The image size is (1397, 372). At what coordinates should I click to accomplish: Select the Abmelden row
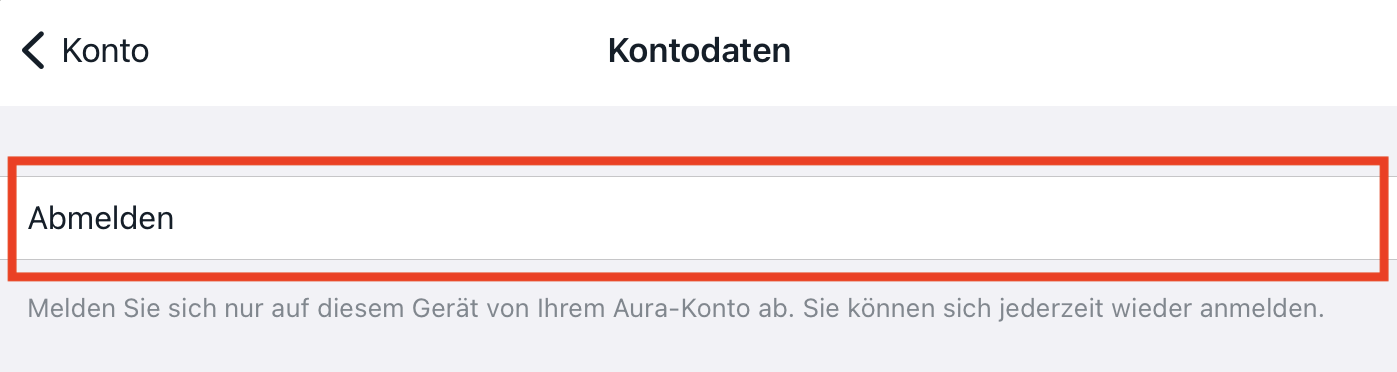[x=698, y=218]
